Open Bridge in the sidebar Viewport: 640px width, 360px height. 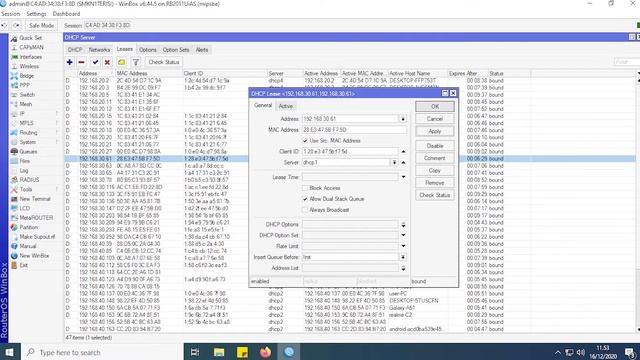pos(27,76)
